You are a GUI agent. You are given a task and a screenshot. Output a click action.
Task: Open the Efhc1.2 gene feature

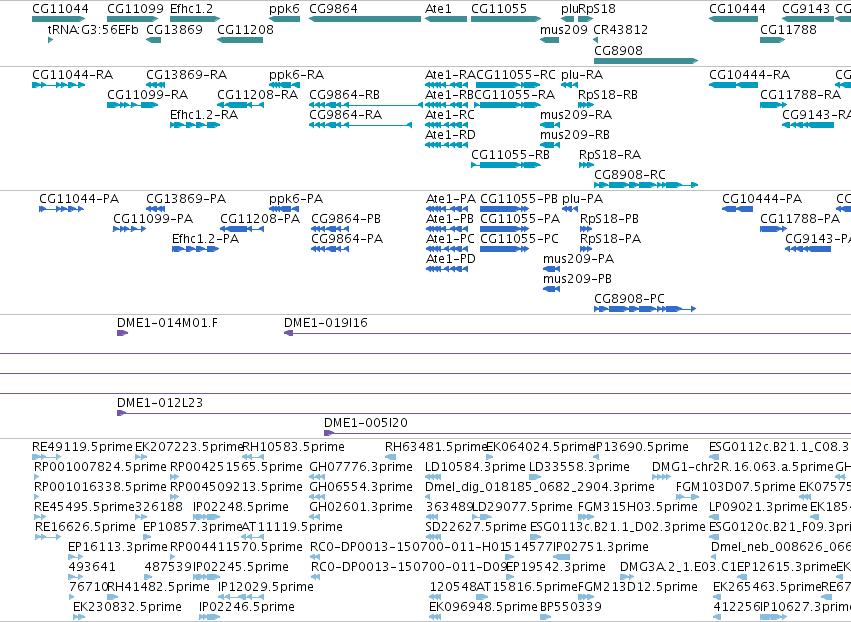point(195,19)
